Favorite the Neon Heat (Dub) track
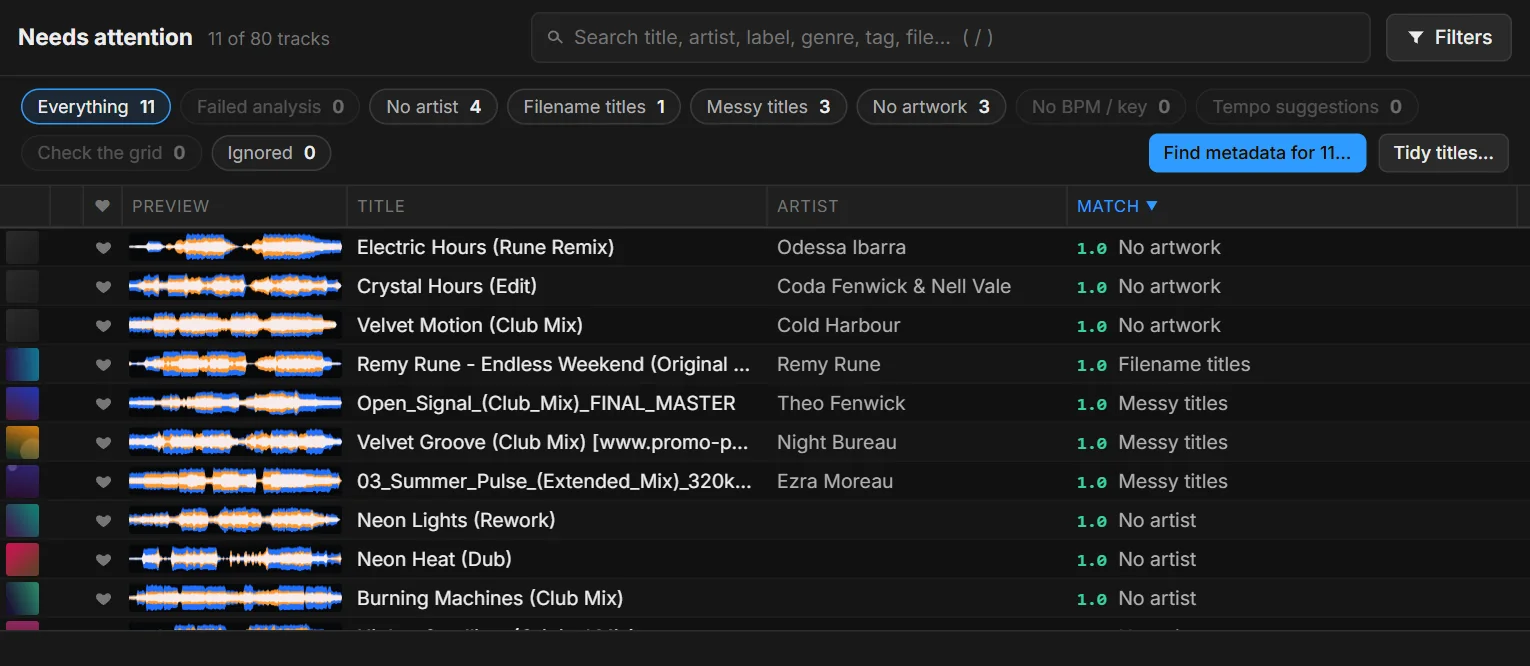Screen dimensions: 1530x666 click(x=103, y=560)
